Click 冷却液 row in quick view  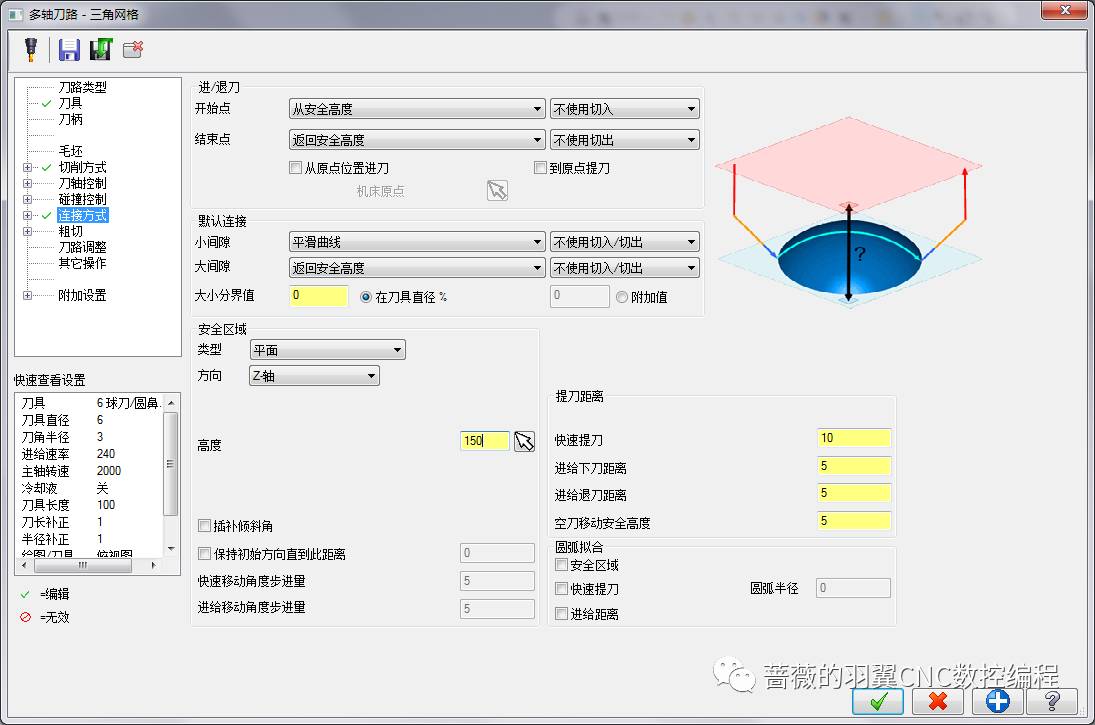[89, 488]
